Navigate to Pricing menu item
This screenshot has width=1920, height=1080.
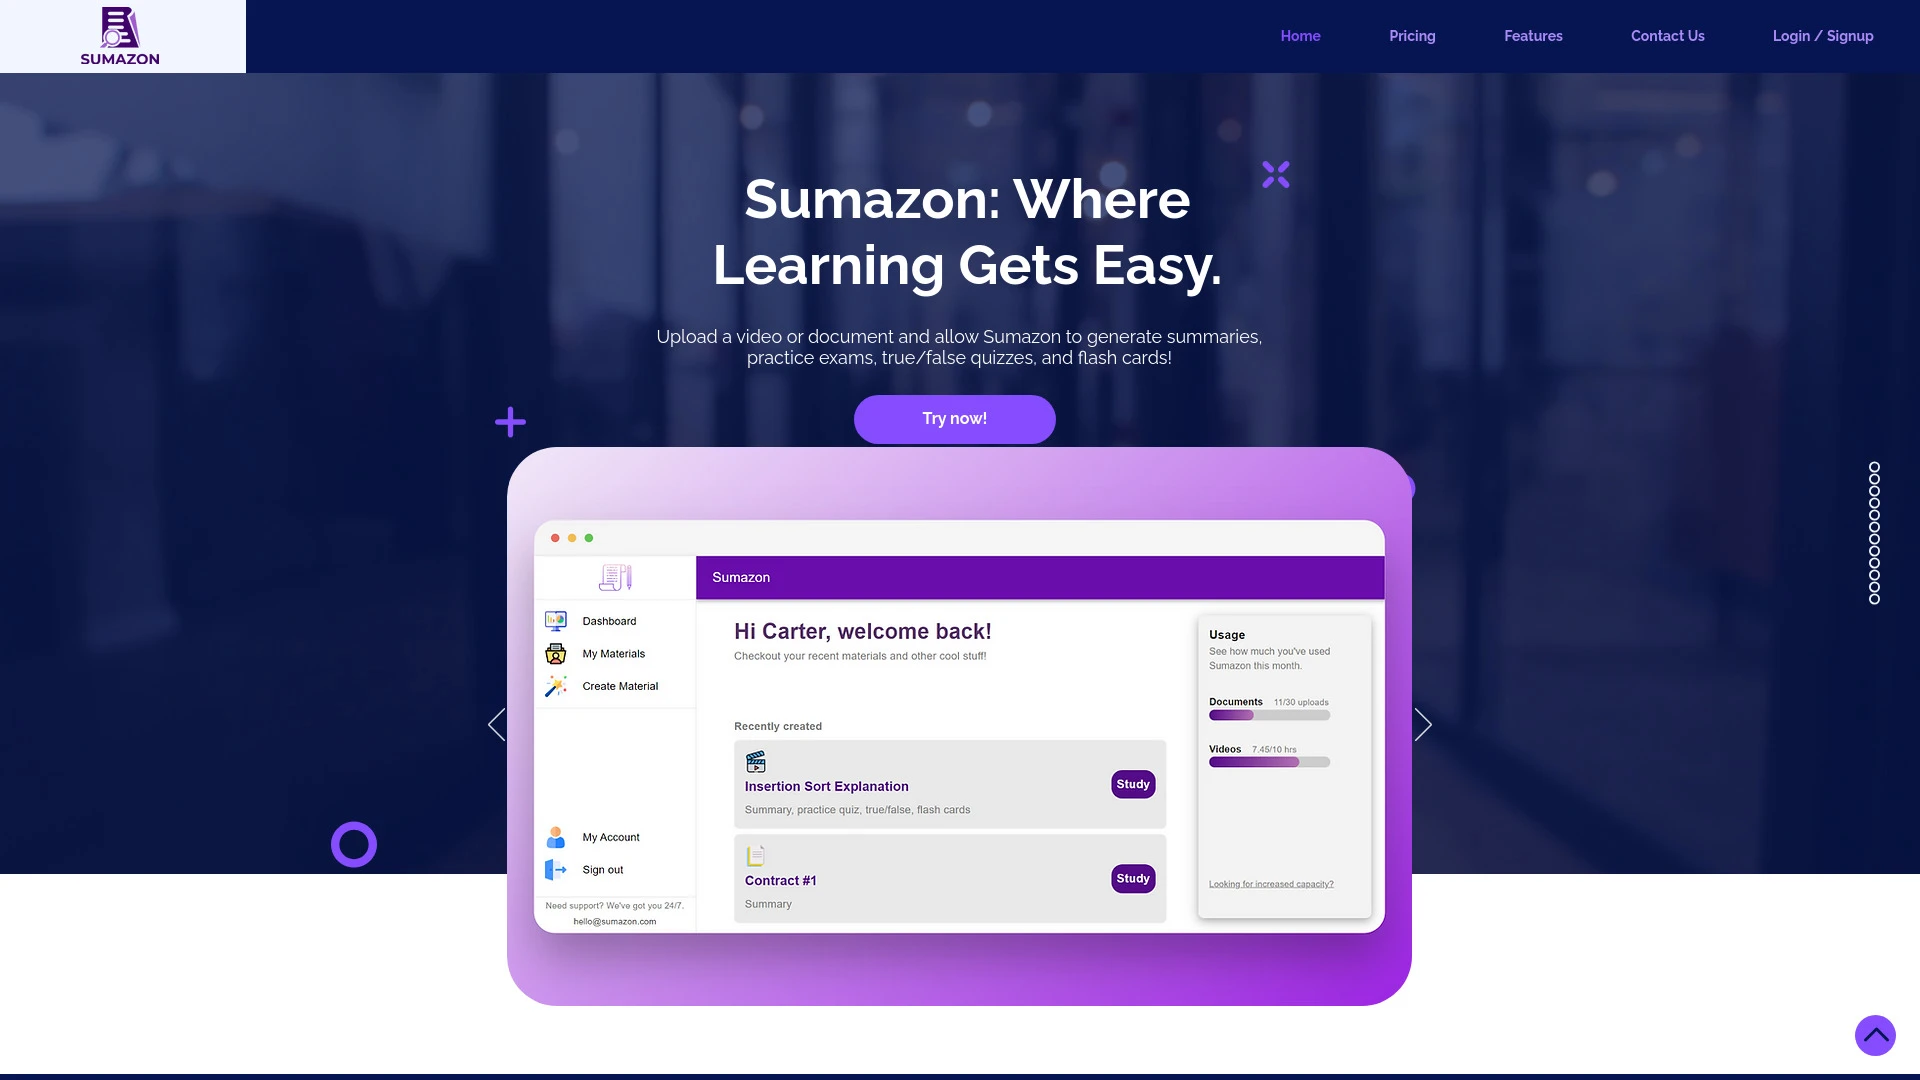point(1412,36)
